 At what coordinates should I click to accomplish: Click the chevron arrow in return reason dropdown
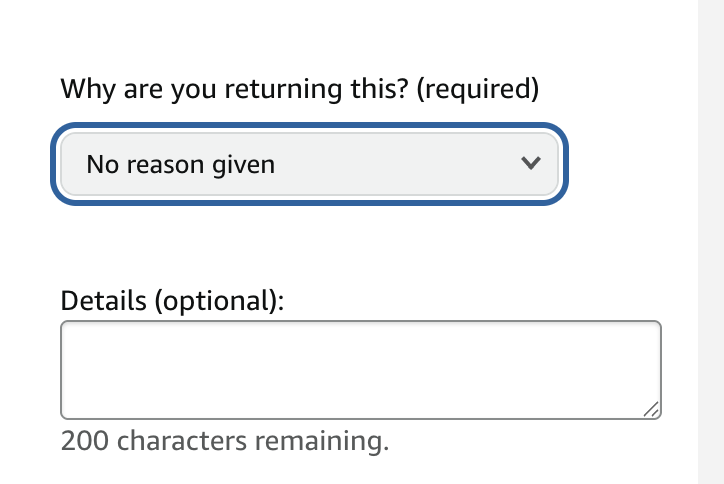[x=531, y=163]
